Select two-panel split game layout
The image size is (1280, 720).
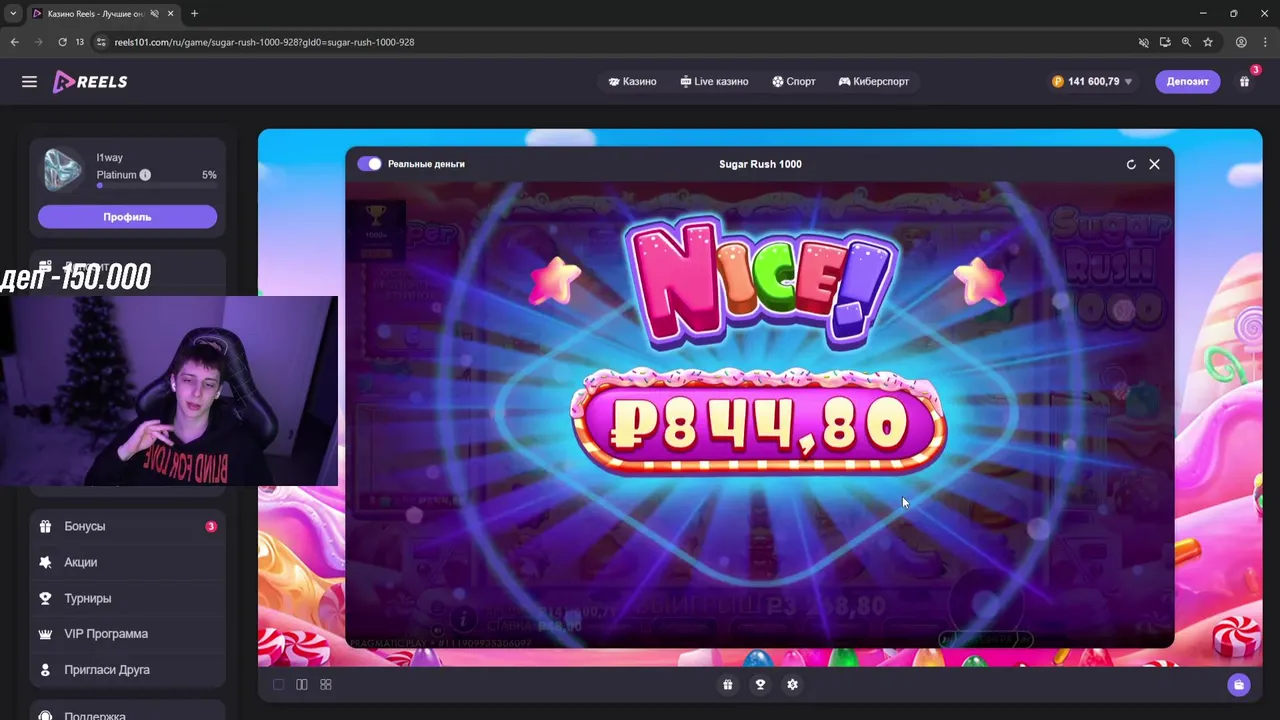pyautogui.click(x=301, y=685)
